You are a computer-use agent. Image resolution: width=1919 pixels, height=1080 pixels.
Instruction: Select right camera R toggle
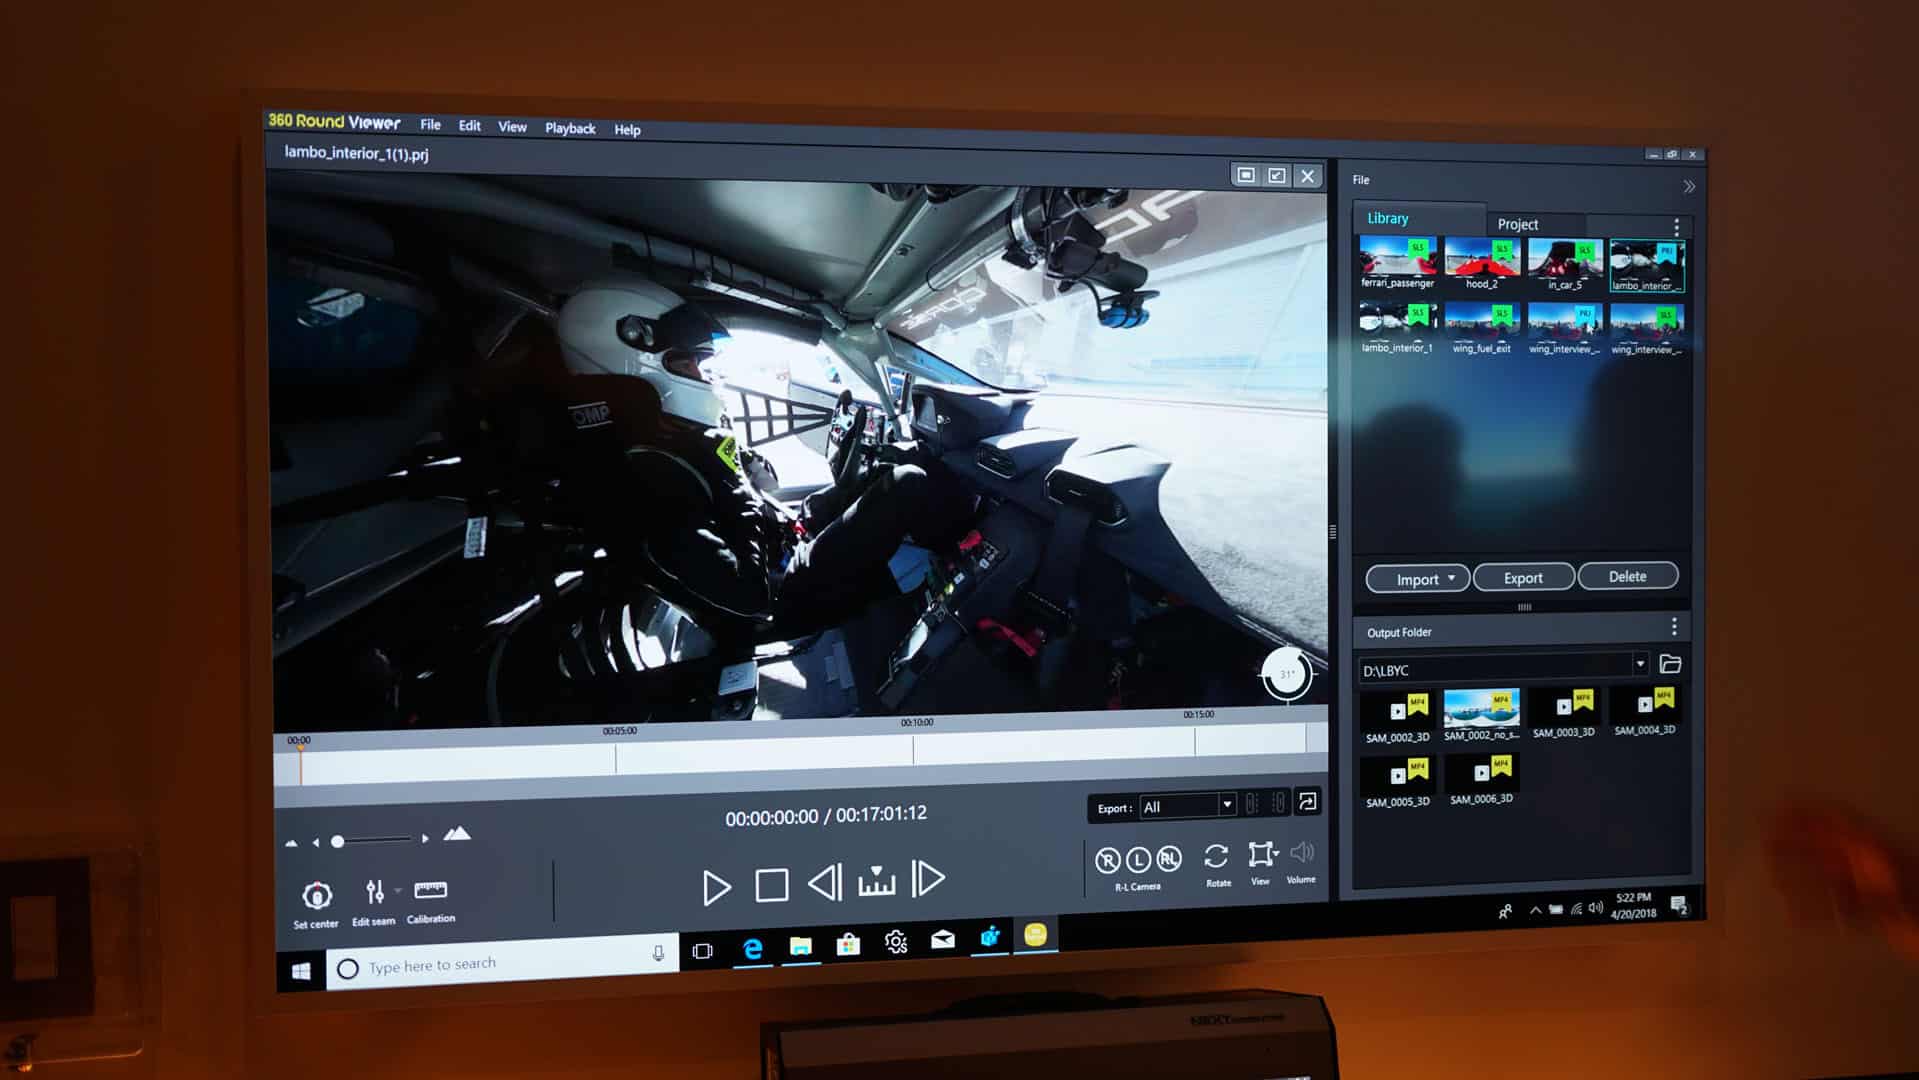tap(1107, 860)
